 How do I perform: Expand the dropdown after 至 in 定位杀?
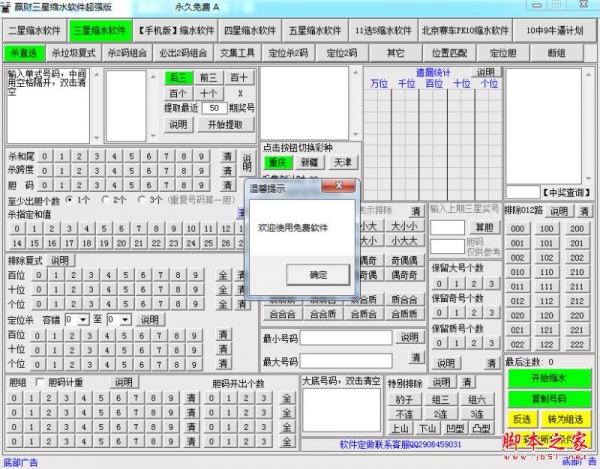(x=125, y=320)
